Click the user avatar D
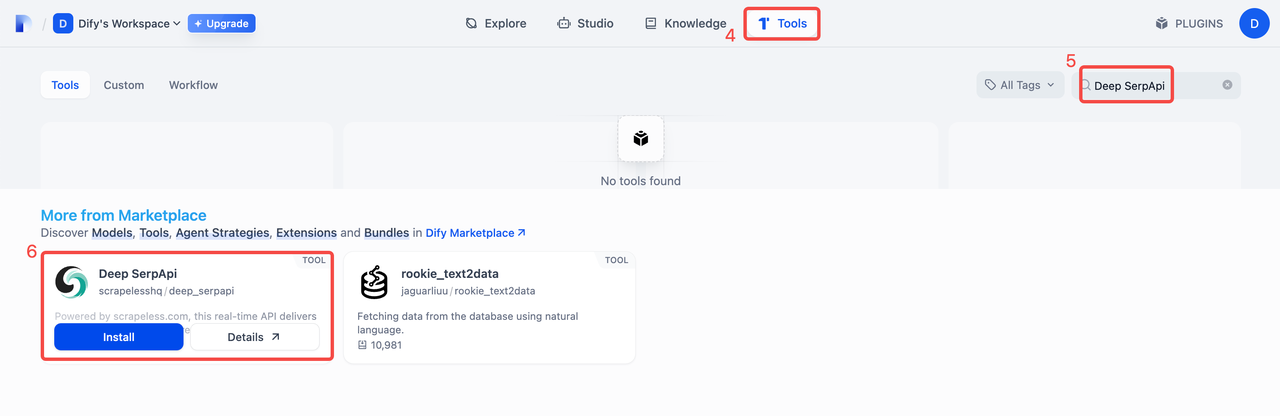Screen dimensions: 1280x416 [x=1254, y=23]
